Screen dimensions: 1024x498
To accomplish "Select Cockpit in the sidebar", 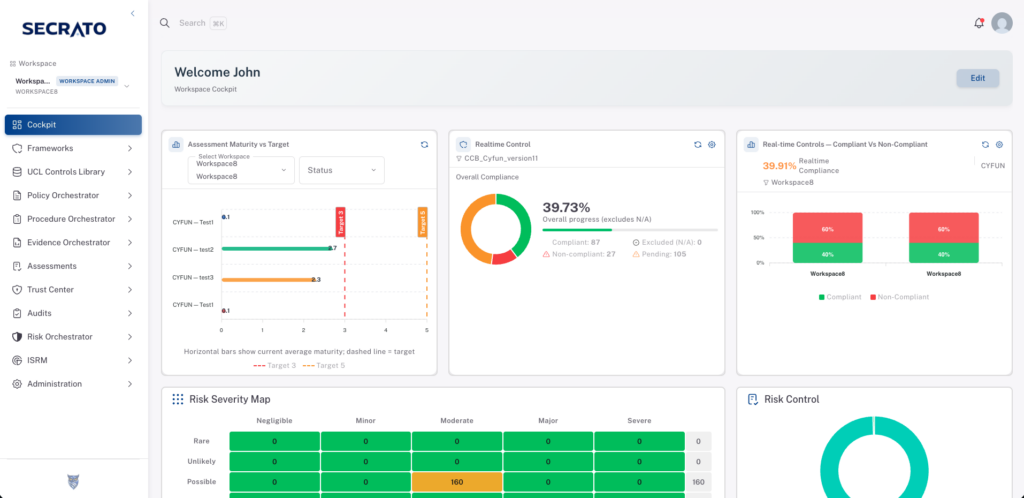I will pos(73,125).
